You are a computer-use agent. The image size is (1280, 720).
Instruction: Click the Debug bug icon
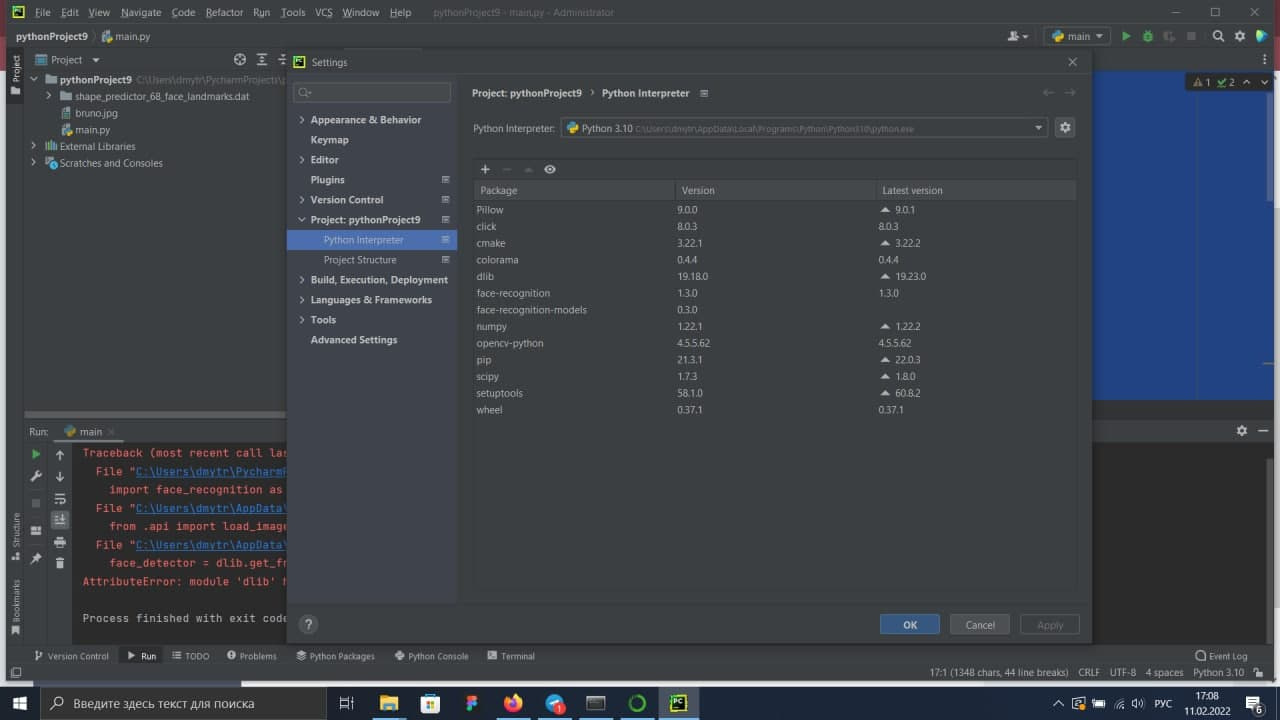coord(1148,36)
